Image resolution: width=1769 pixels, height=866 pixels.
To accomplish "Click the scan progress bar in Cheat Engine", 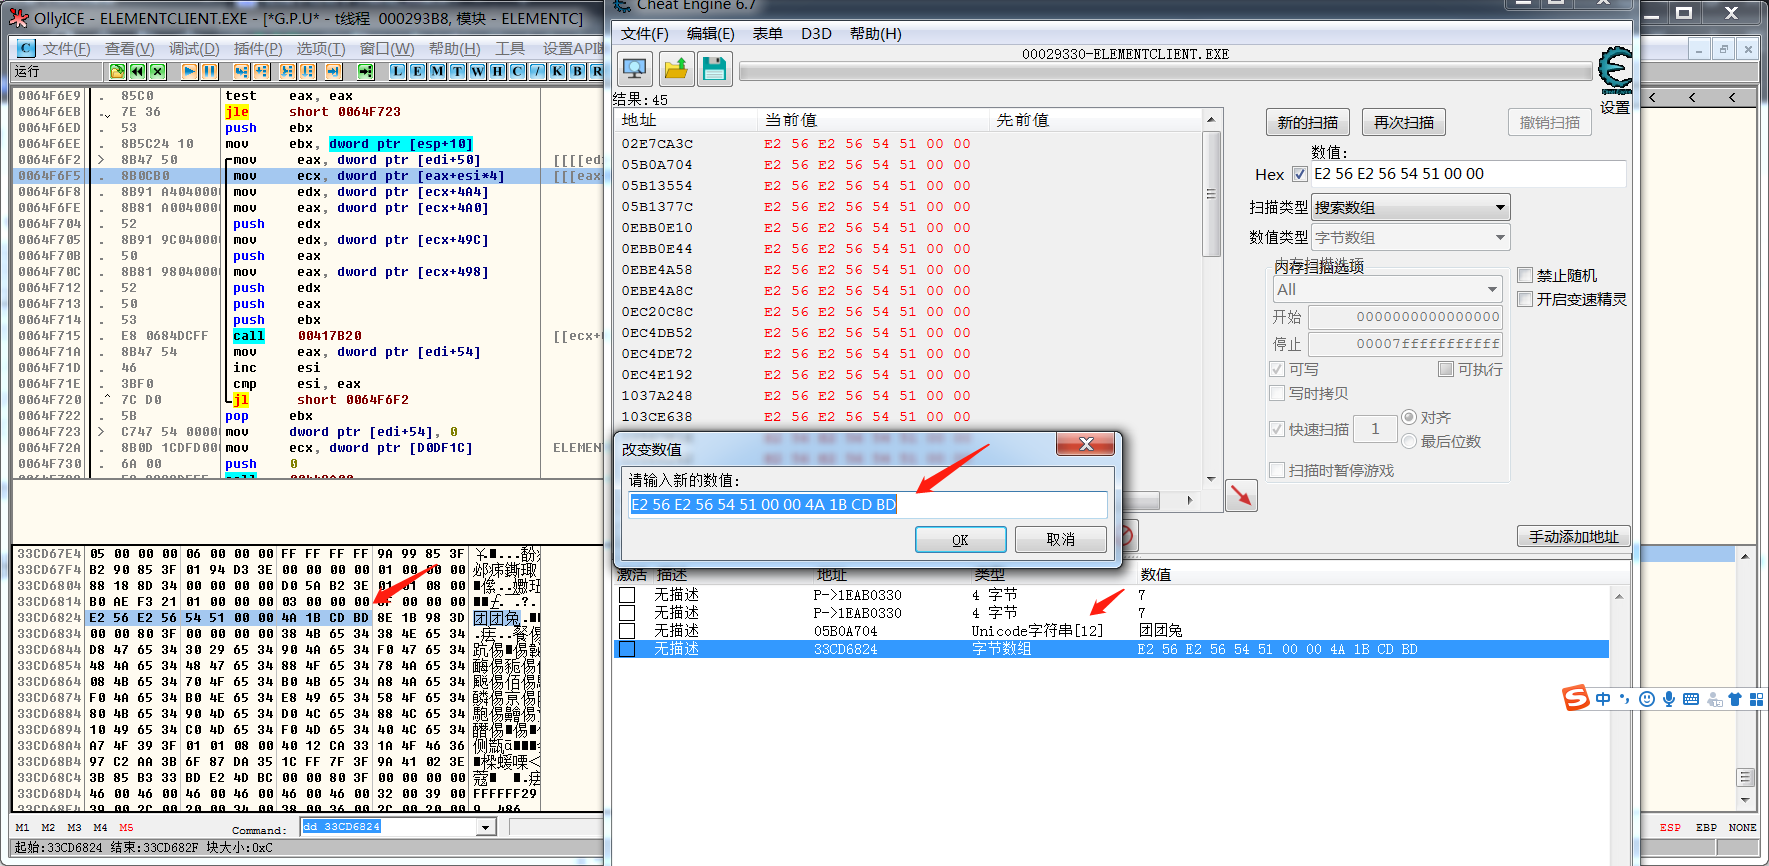I will point(1165,72).
